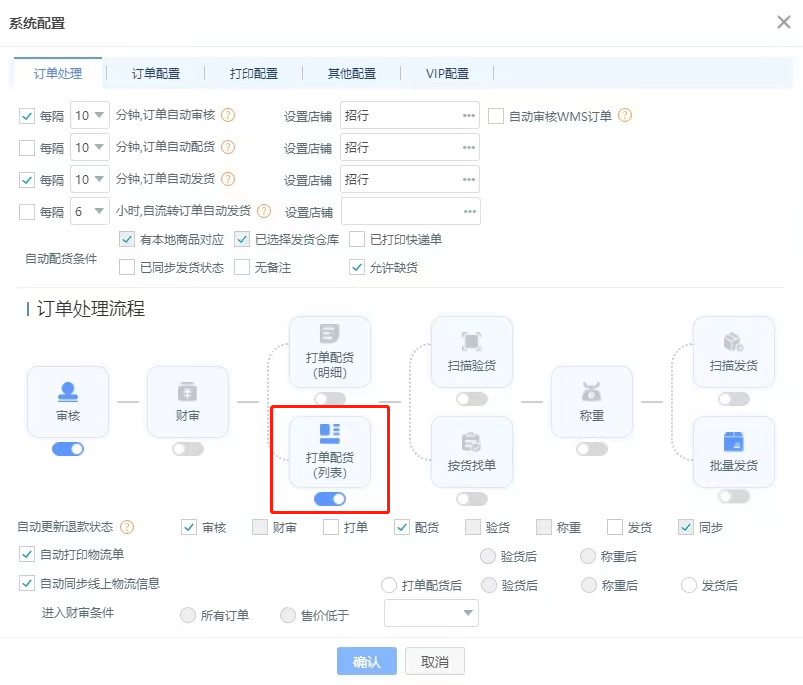Check 自动审核WMS订单 checkbox

(x=496, y=116)
